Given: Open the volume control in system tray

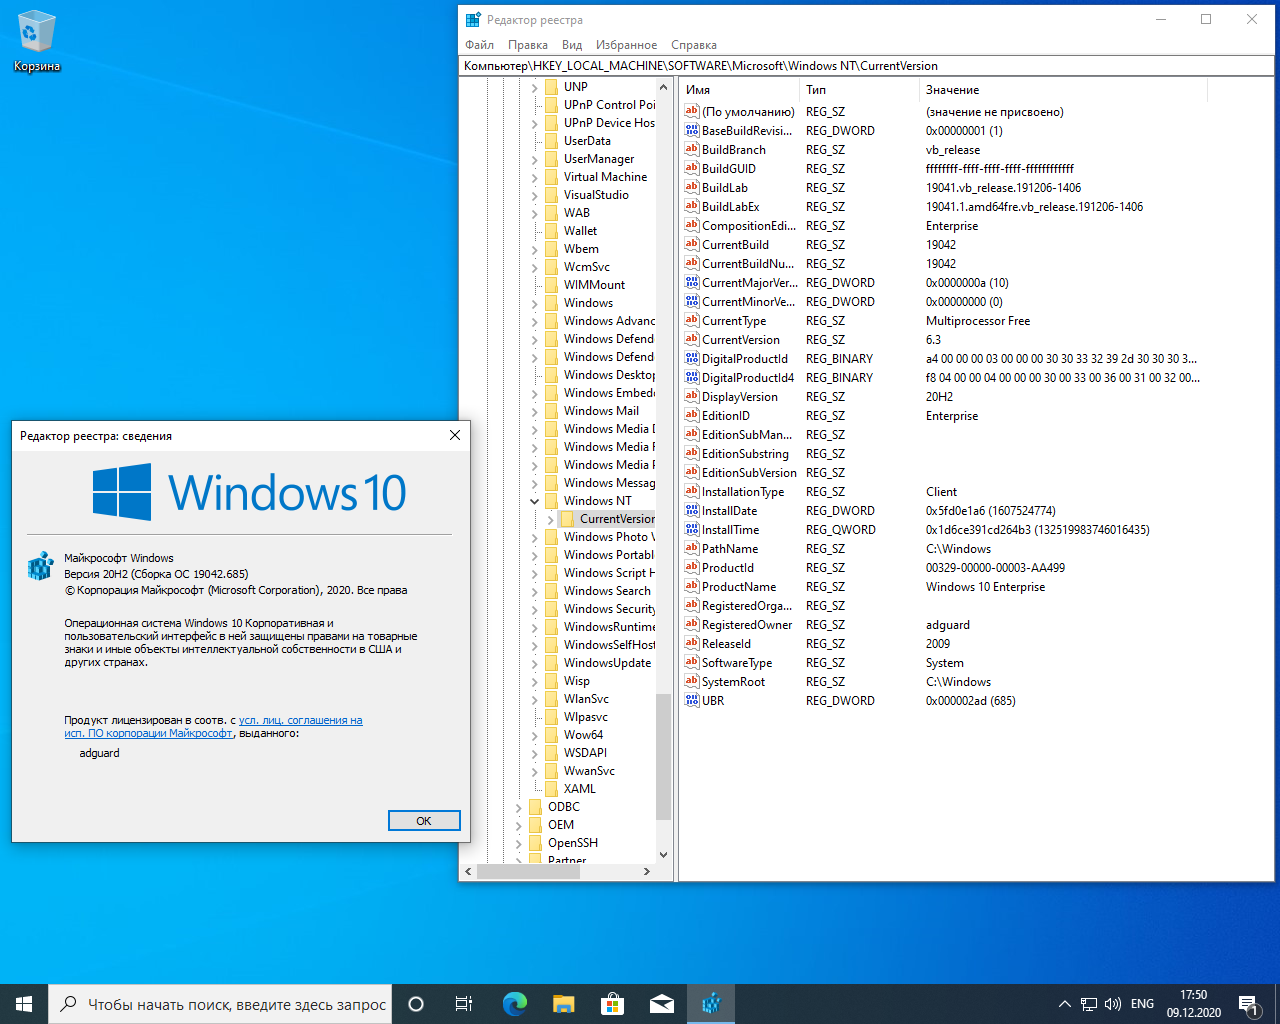Looking at the screenshot, I should pos(1112,1004).
